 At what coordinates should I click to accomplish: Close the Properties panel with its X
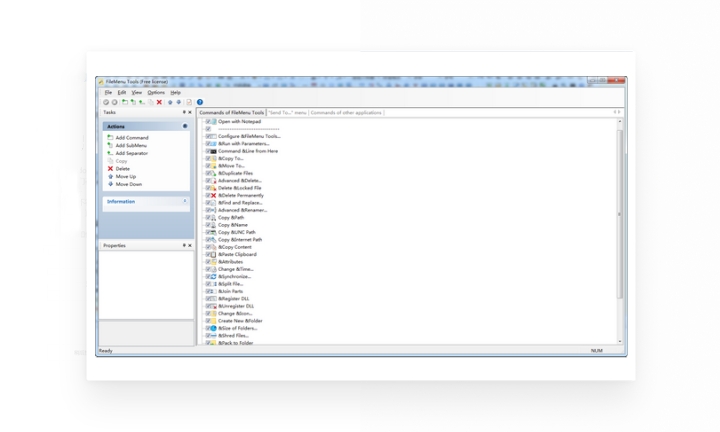(x=190, y=246)
